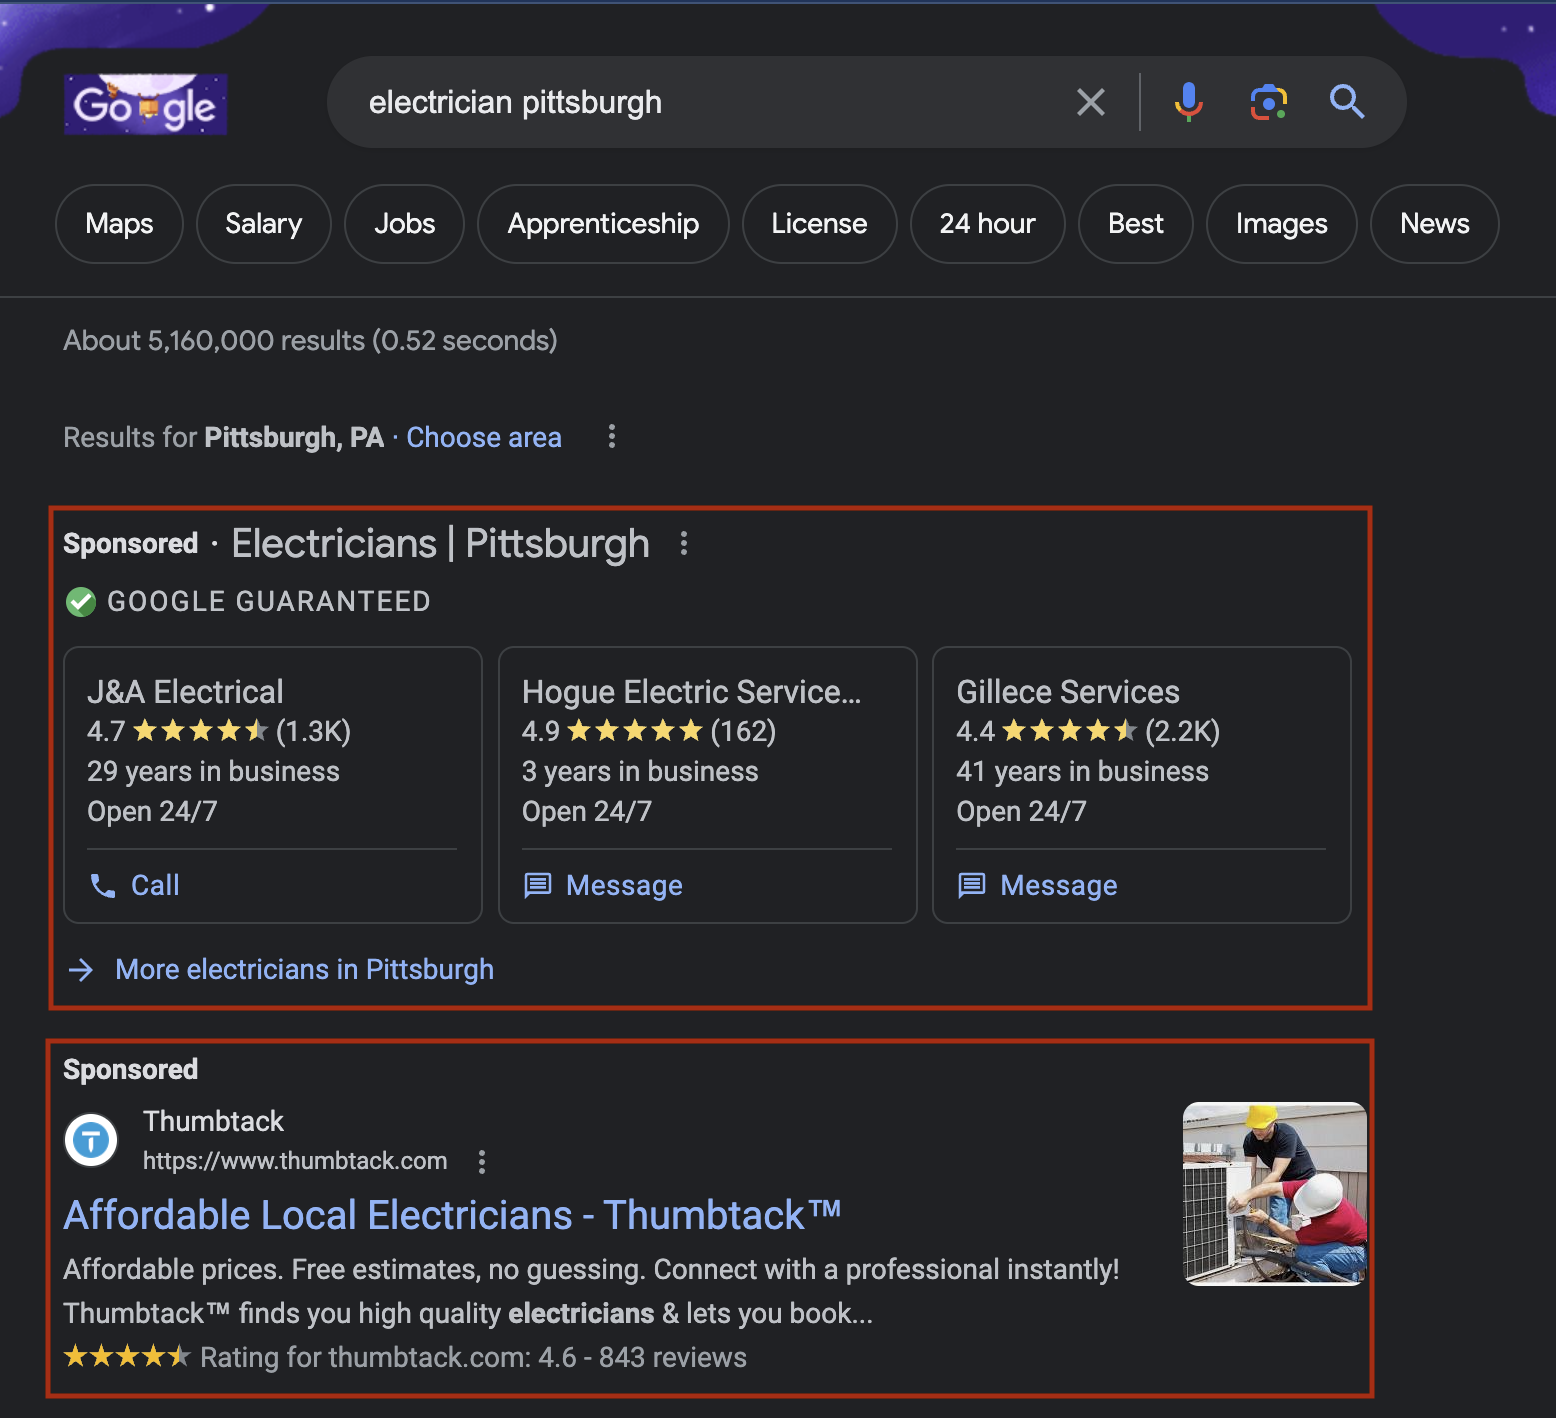Click the Hogue Electric Service business name
The image size is (1556, 1418).
[691, 692]
